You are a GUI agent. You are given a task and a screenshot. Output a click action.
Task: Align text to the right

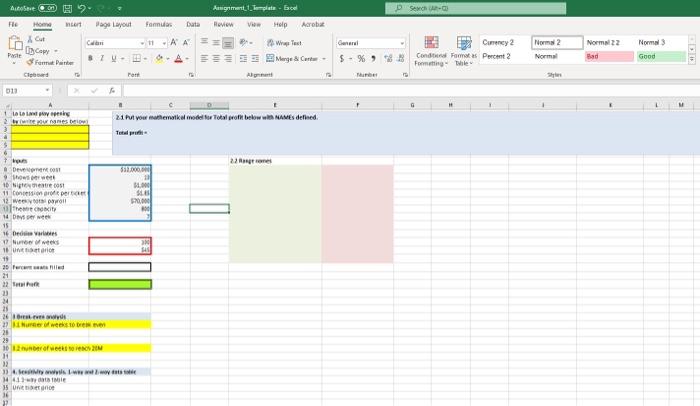pyautogui.click(x=228, y=59)
